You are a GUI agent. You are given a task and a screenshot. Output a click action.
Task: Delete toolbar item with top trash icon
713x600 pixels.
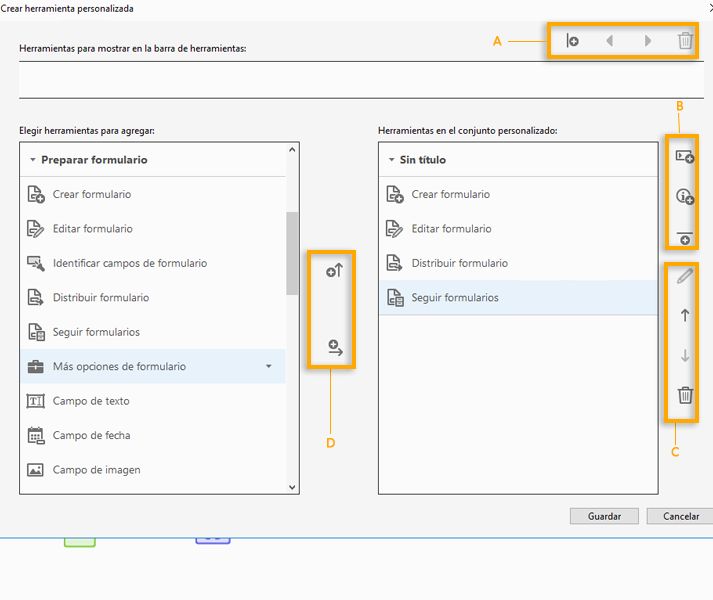[x=685, y=41]
